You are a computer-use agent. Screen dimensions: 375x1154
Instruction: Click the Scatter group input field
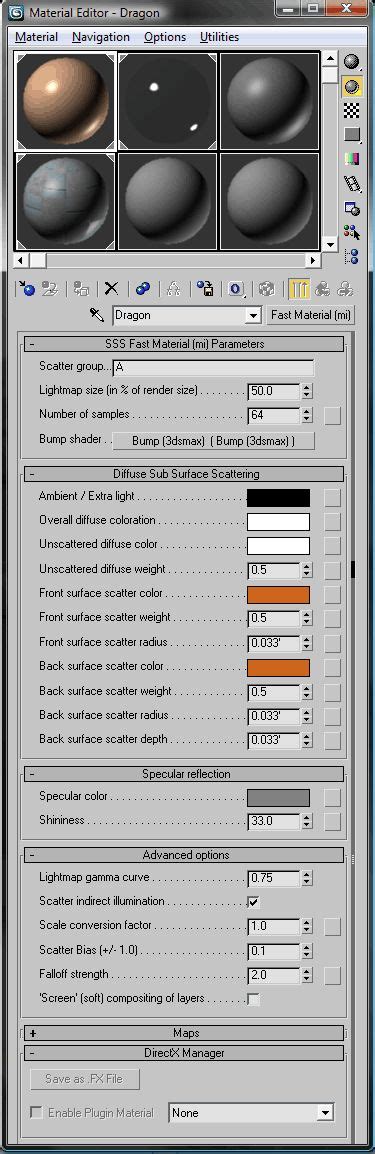[213, 367]
